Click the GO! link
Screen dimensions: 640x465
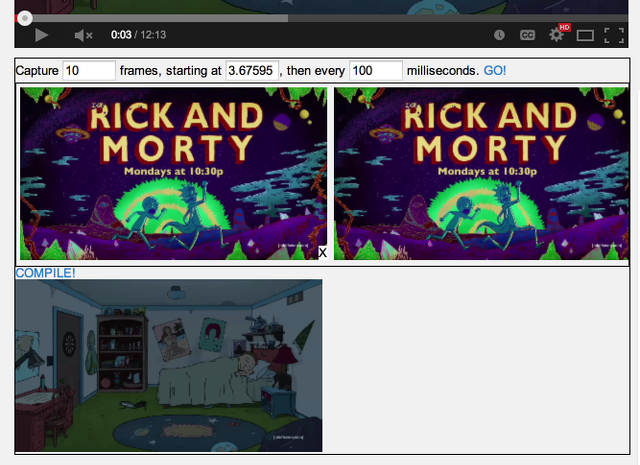click(495, 71)
